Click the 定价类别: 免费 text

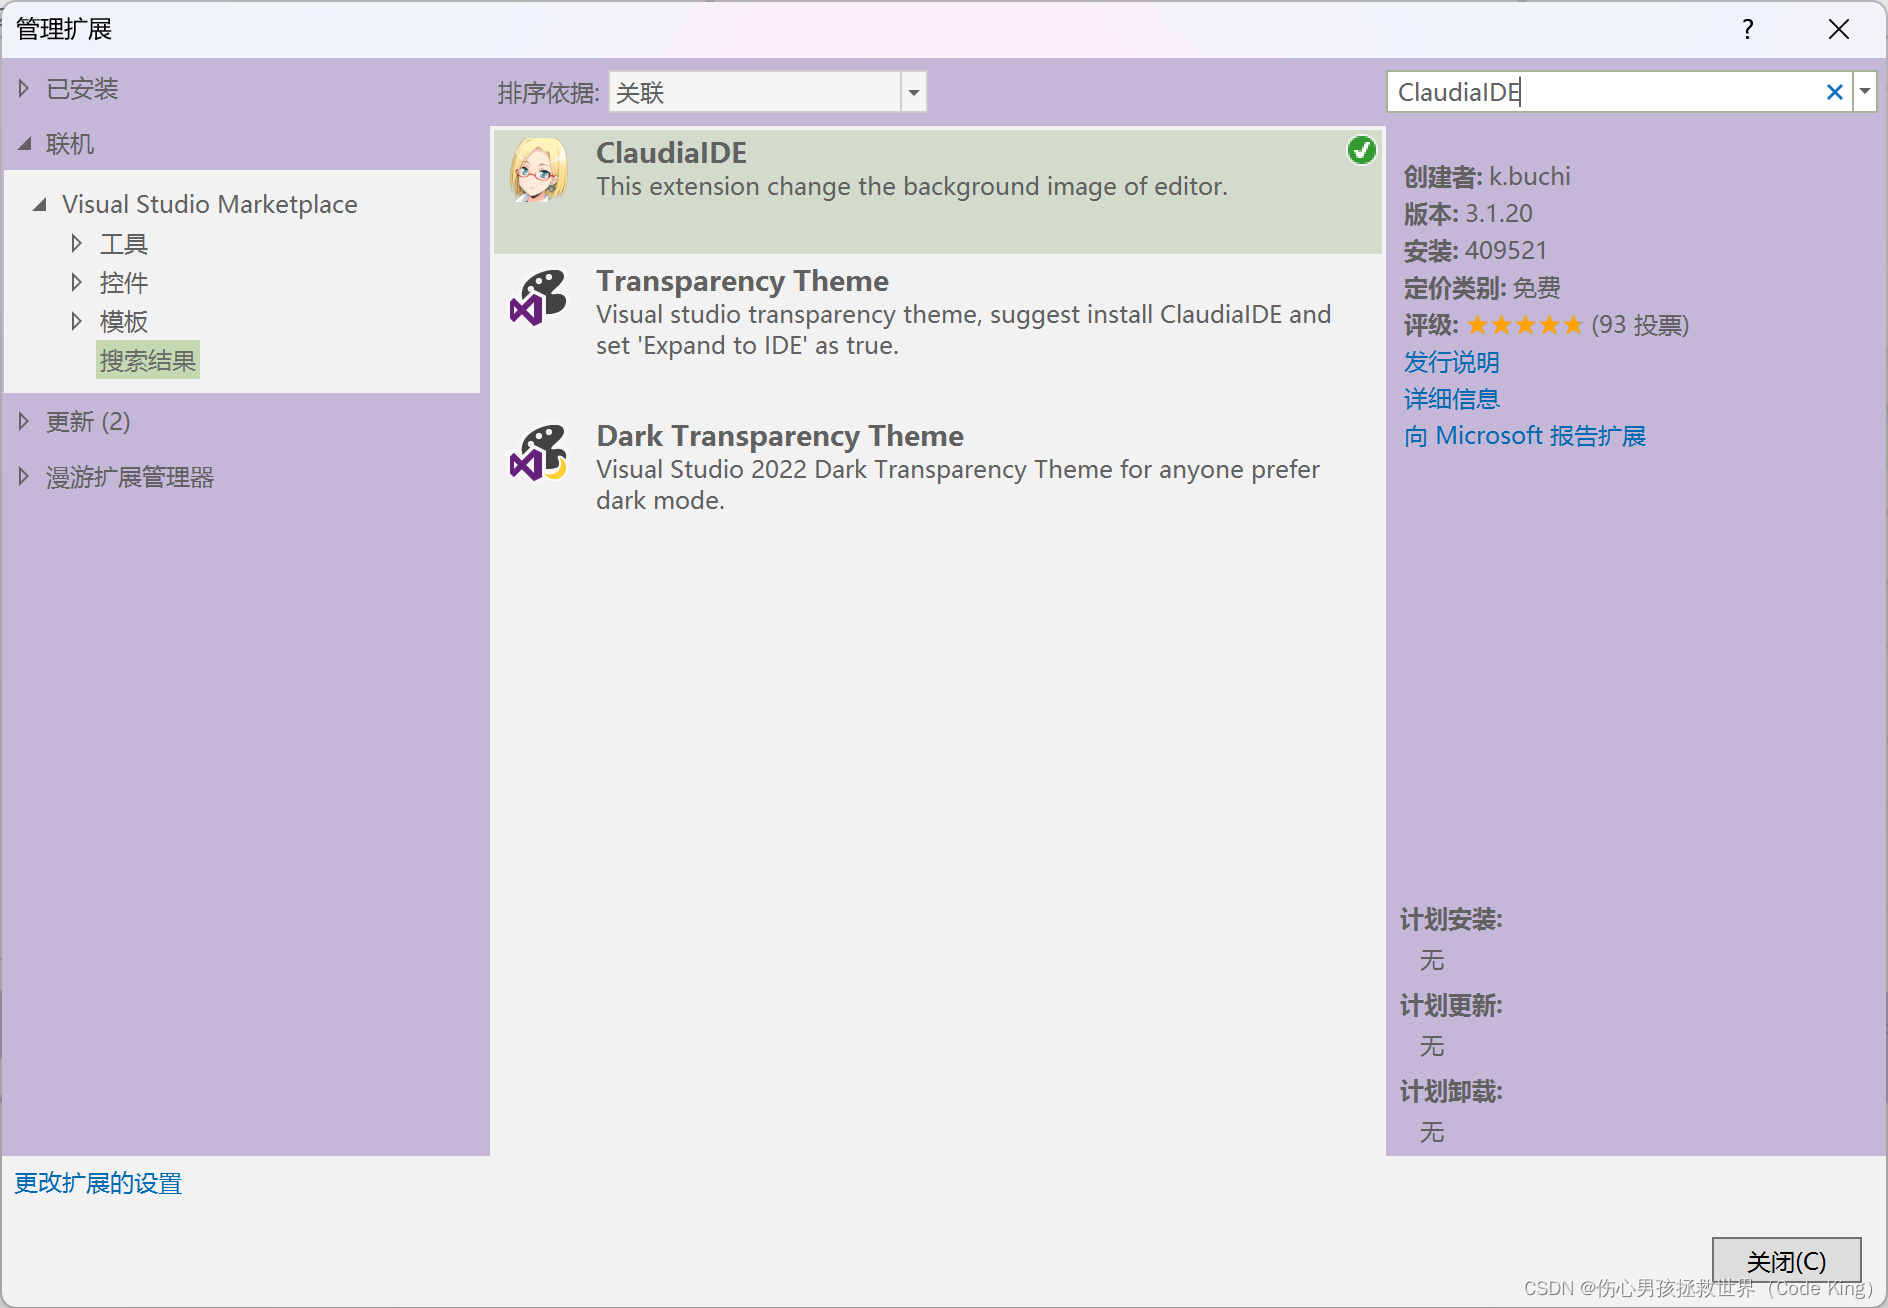click(x=1482, y=288)
